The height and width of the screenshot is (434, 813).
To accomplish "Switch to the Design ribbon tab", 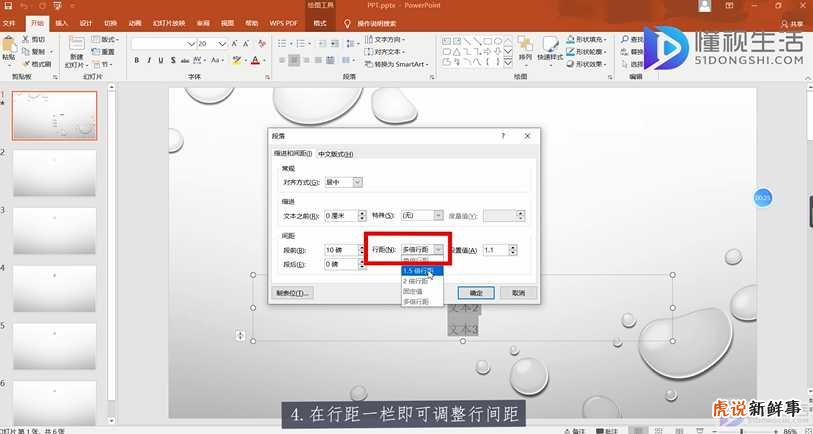I will (86, 23).
